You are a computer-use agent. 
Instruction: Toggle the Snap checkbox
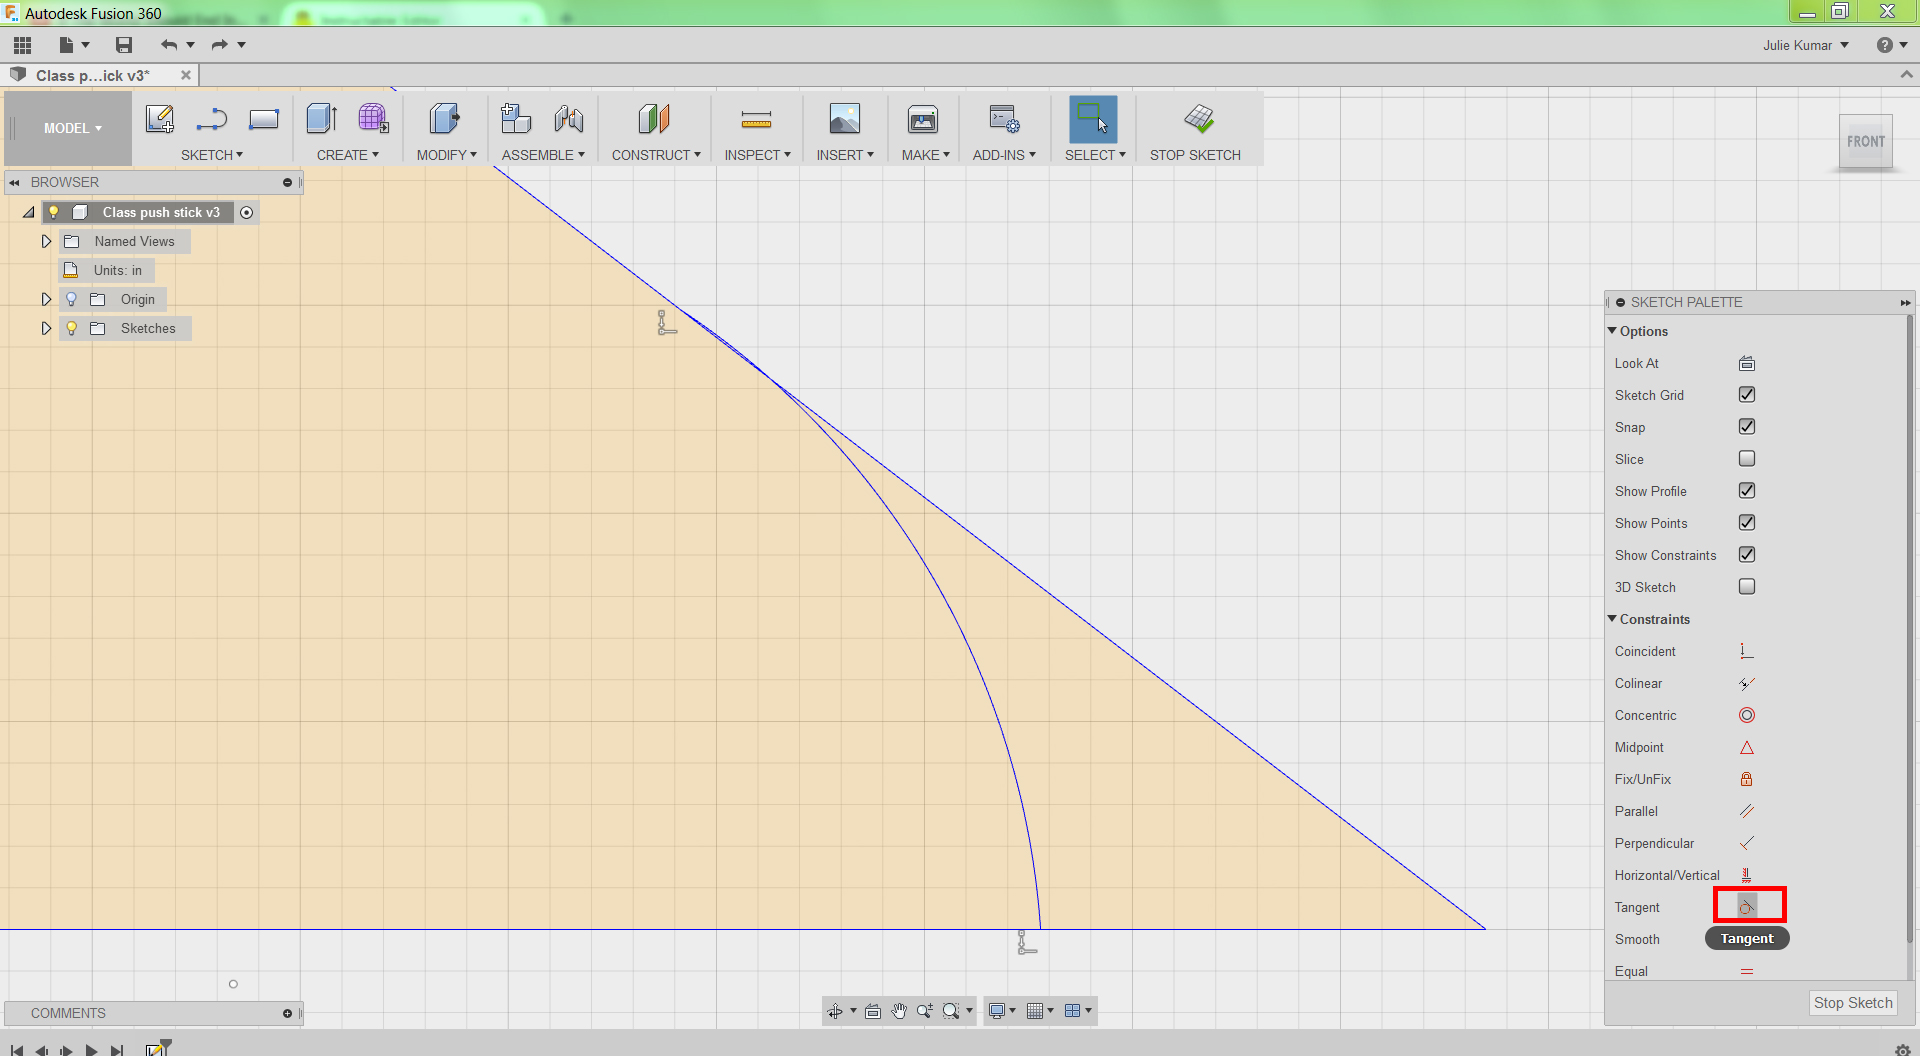click(1747, 427)
